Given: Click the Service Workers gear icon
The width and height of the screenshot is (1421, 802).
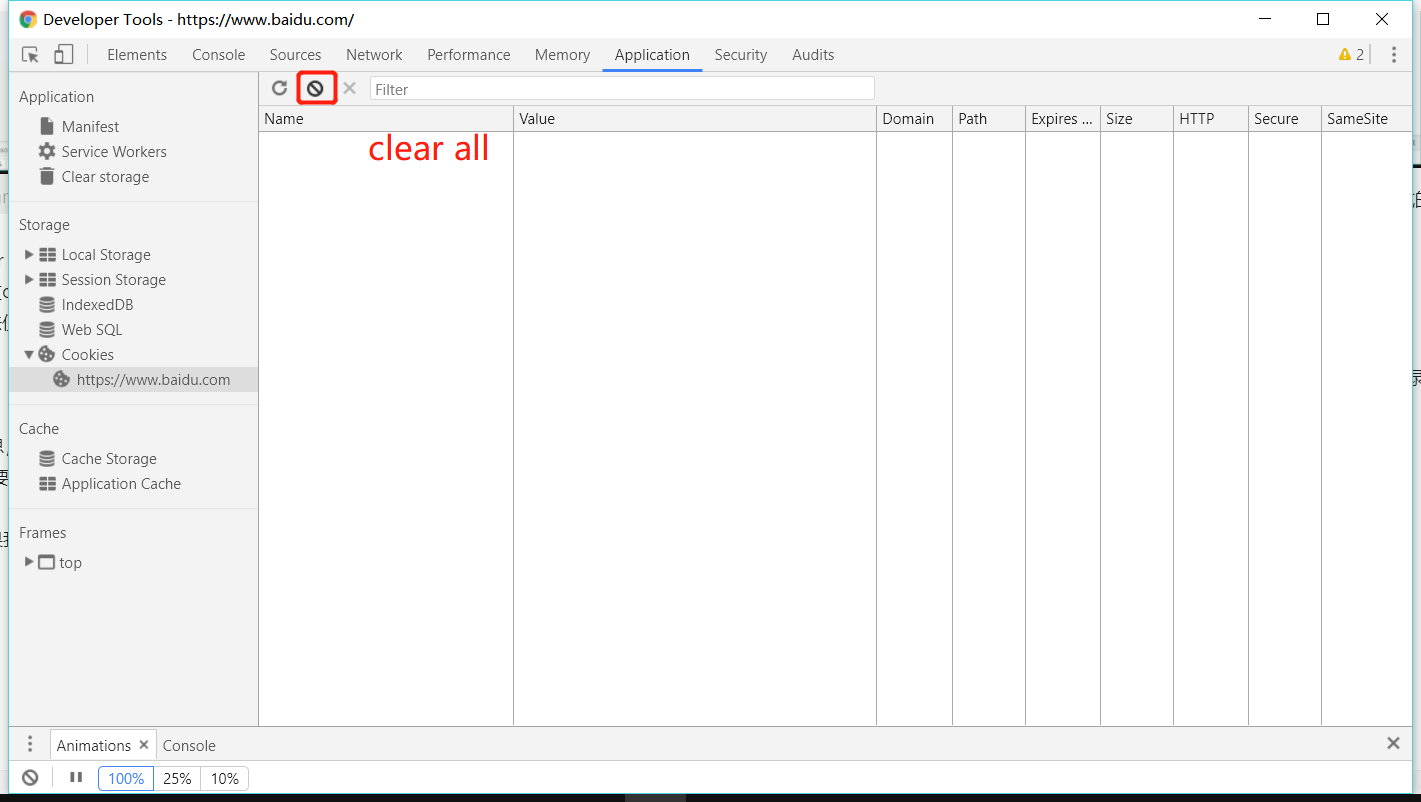Looking at the screenshot, I should click(47, 152).
